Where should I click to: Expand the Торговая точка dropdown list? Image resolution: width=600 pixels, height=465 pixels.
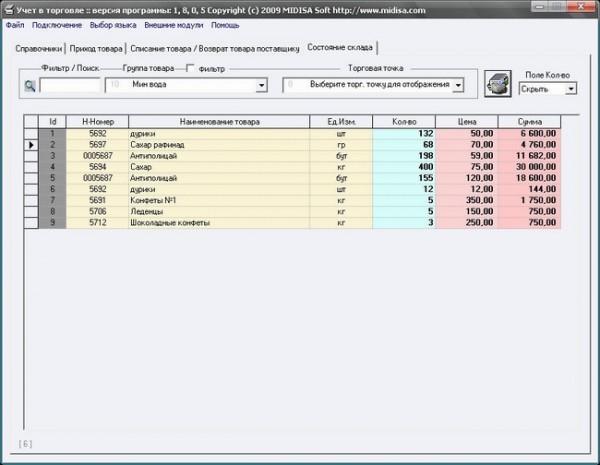(458, 86)
